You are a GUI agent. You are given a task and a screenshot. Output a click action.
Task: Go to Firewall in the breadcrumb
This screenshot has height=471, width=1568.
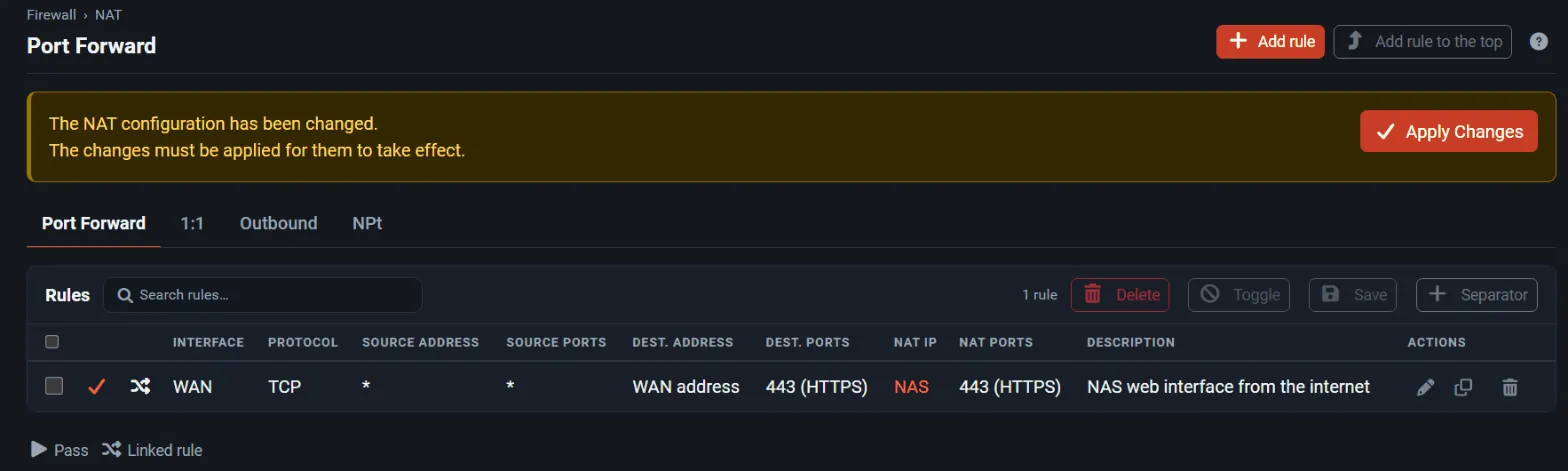[x=52, y=15]
